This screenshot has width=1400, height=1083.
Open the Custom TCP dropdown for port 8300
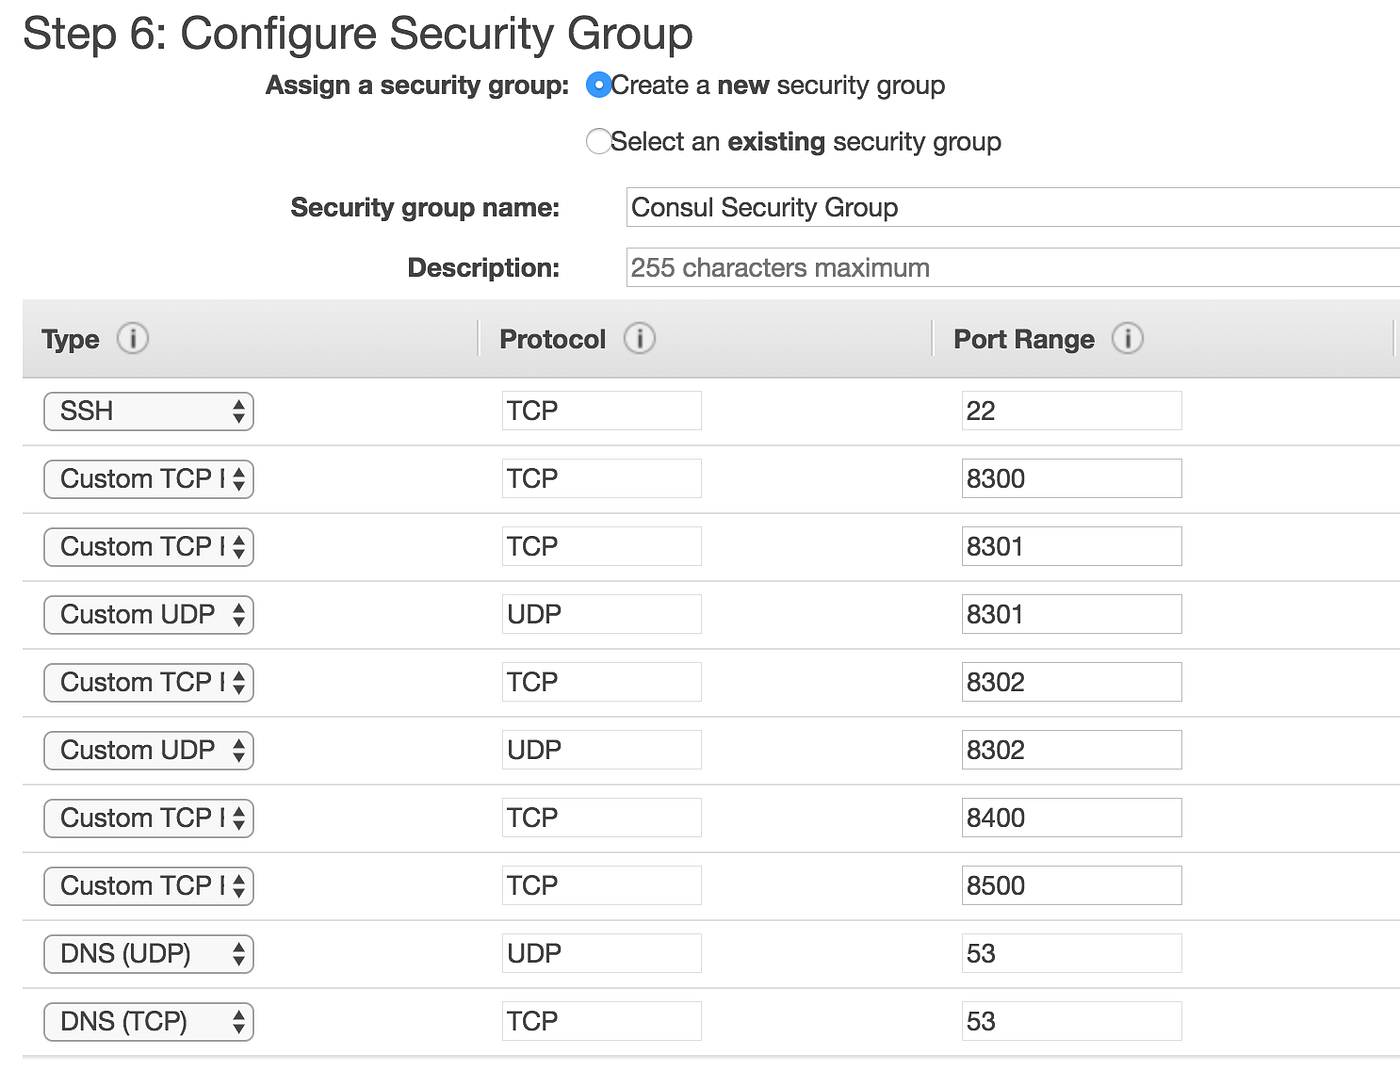tap(148, 479)
